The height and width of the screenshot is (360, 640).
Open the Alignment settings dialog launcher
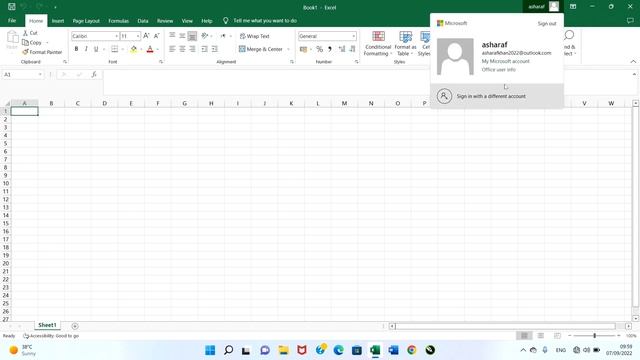tap(292, 62)
